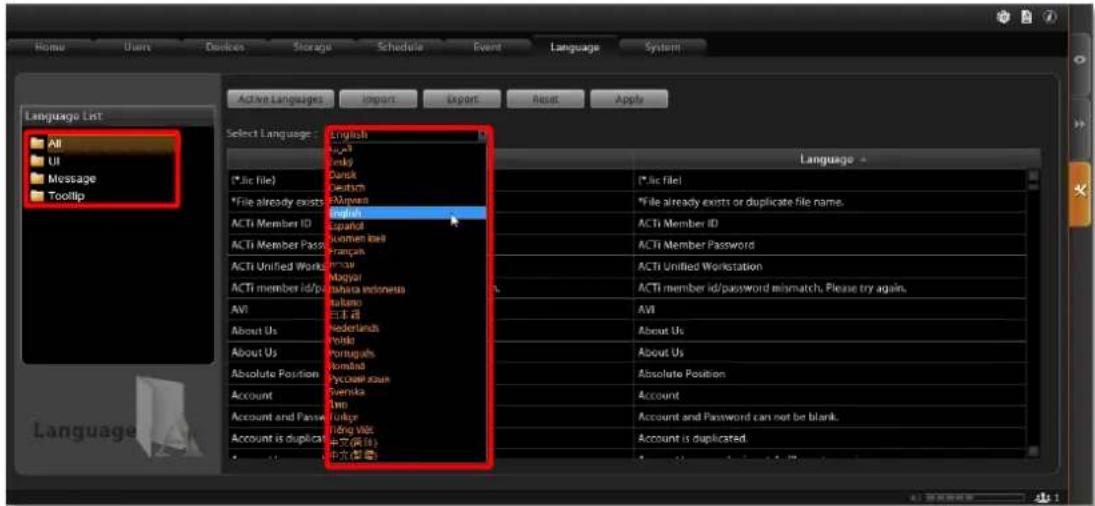Choose Türkçe from the language dropdown
Viewport: 1095px width, 506px height.
click(408, 417)
